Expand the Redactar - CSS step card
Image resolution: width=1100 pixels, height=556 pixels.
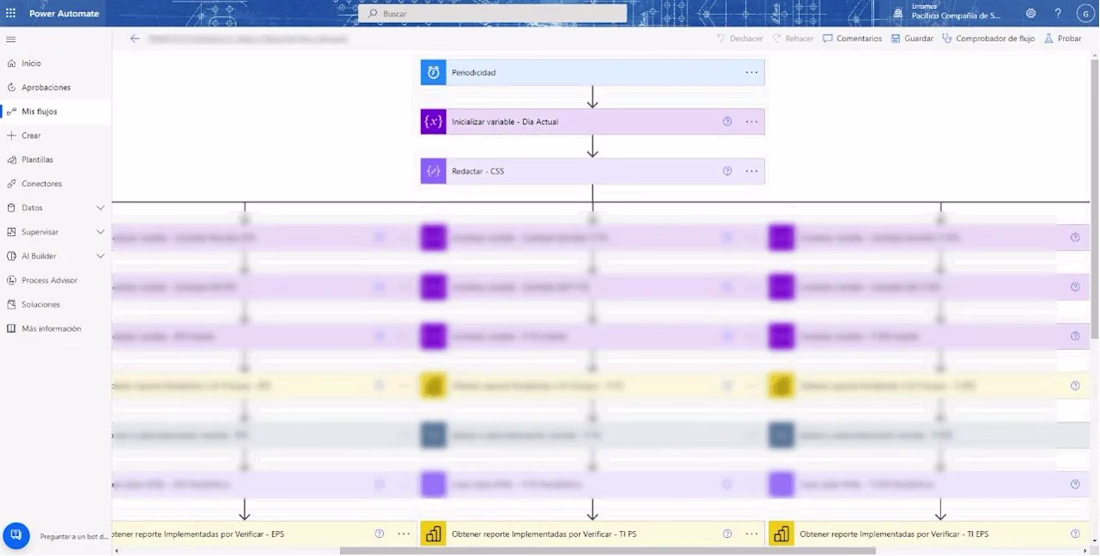coord(593,171)
